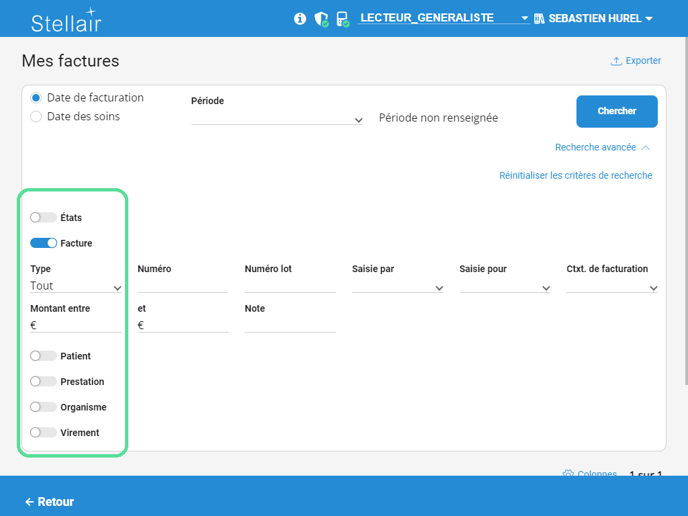The height and width of the screenshot is (516, 688).
Task: Click the binder icon beside Sebastien Hurel
Action: [x=540, y=19]
